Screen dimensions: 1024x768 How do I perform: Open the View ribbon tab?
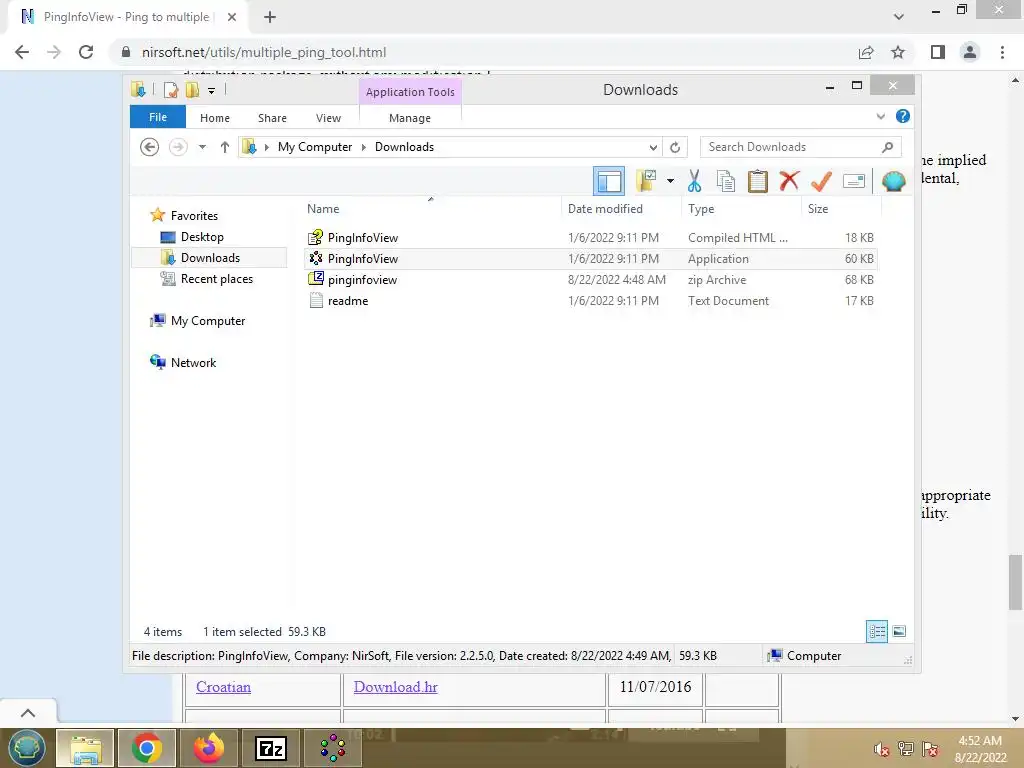(x=328, y=118)
